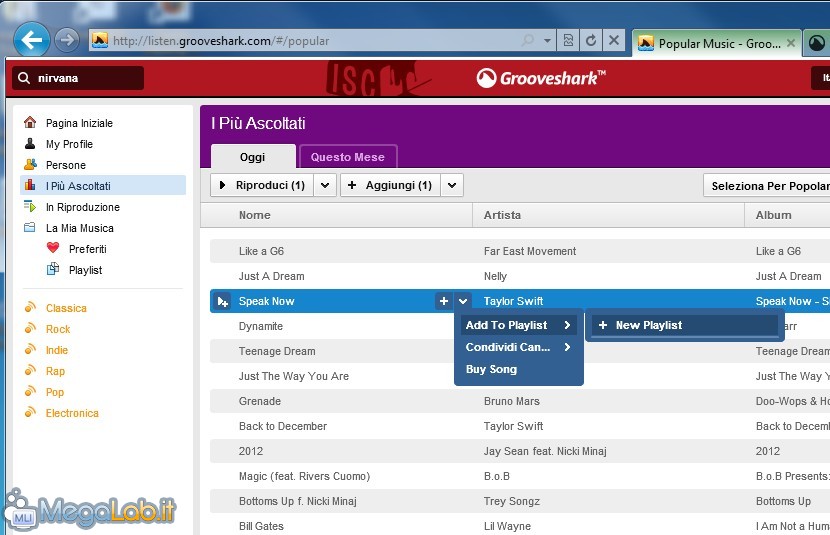
Task: Click the Persone people icon
Action: (30, 164)
